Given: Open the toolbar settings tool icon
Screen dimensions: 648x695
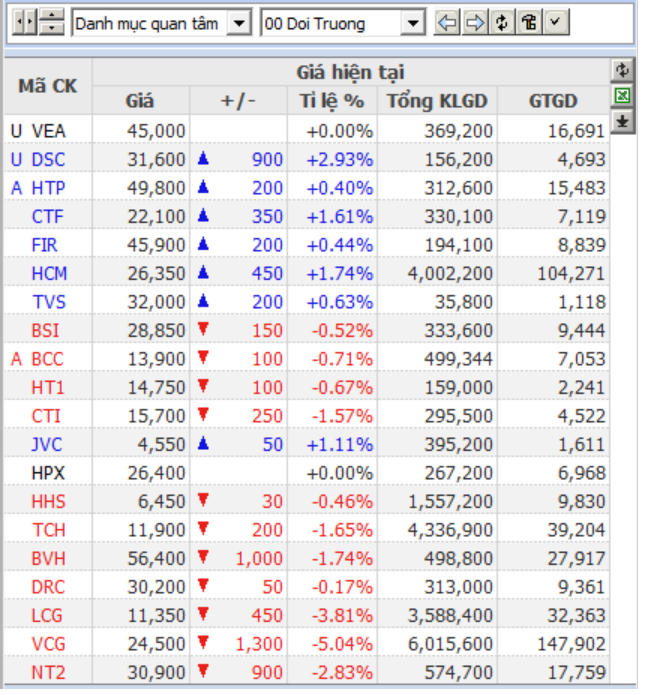Looking at the screenshot, I should [529, 22].
